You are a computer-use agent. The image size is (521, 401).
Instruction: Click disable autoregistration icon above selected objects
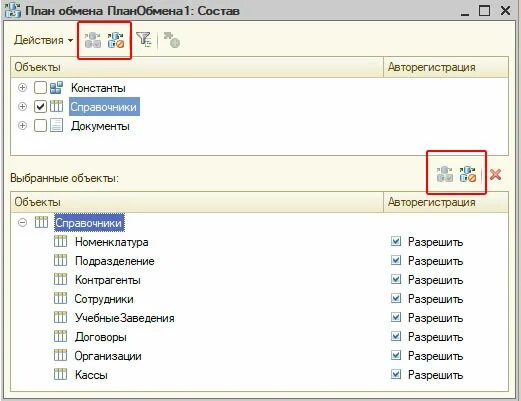[x=468, y=174]
